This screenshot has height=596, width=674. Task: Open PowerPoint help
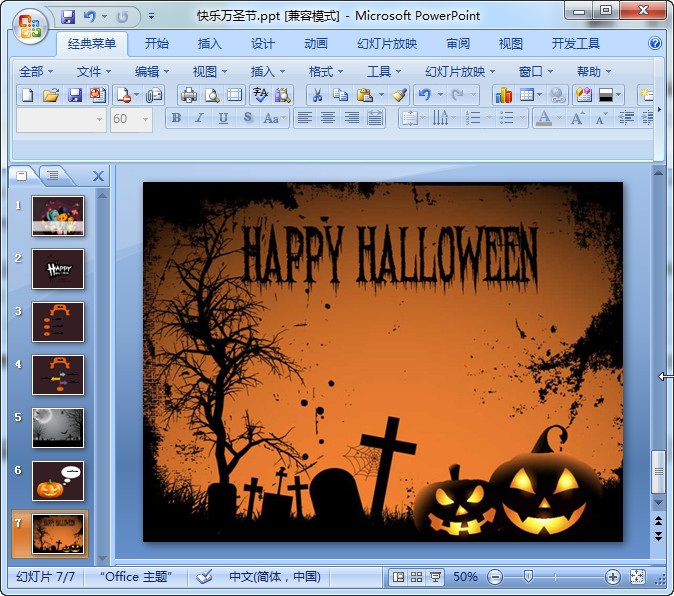655,43
